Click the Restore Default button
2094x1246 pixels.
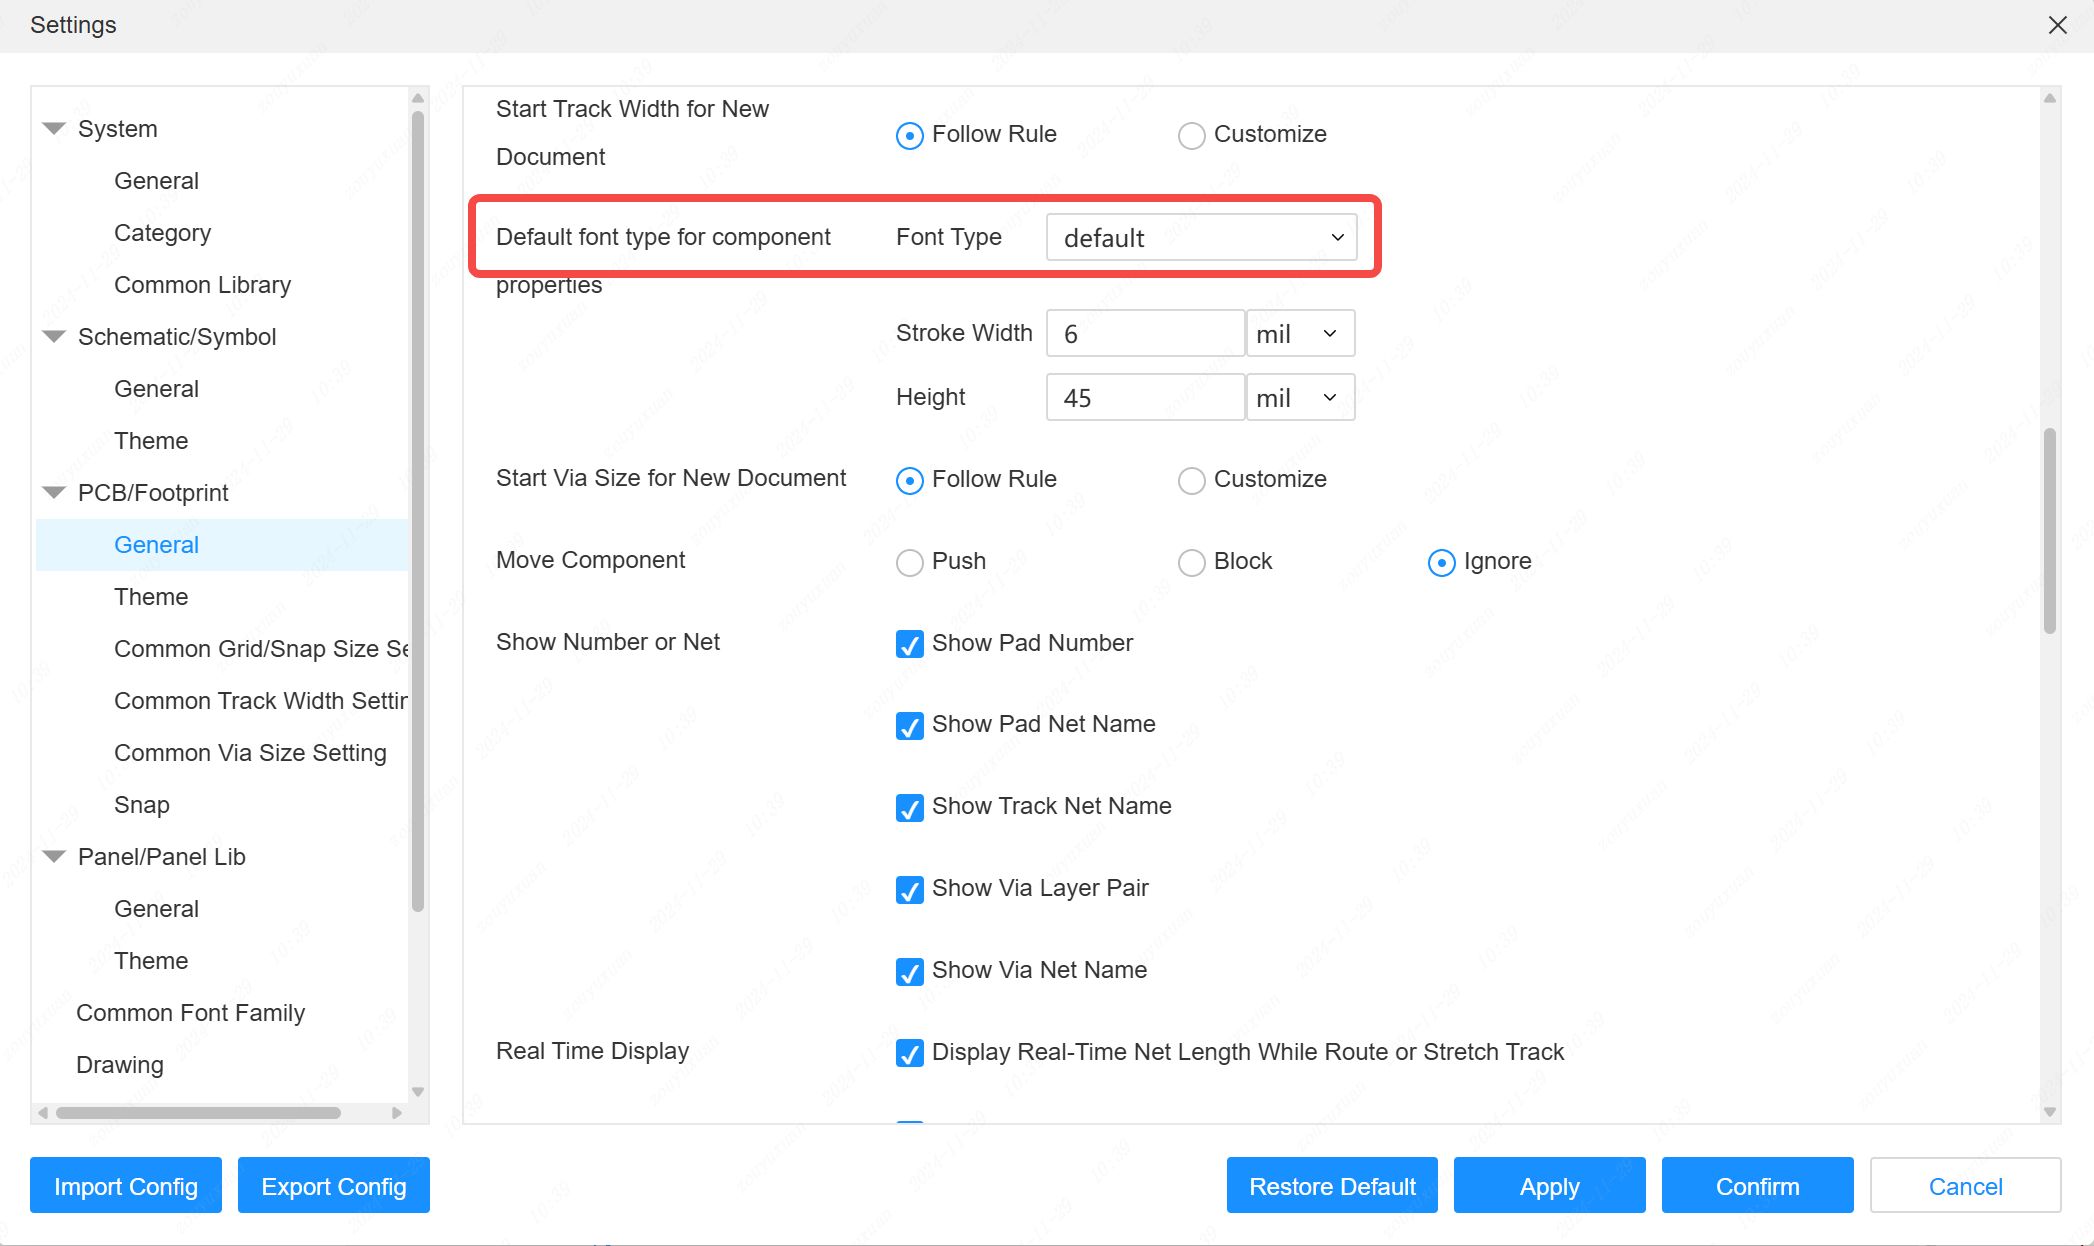click(x=1331, y=1186)
